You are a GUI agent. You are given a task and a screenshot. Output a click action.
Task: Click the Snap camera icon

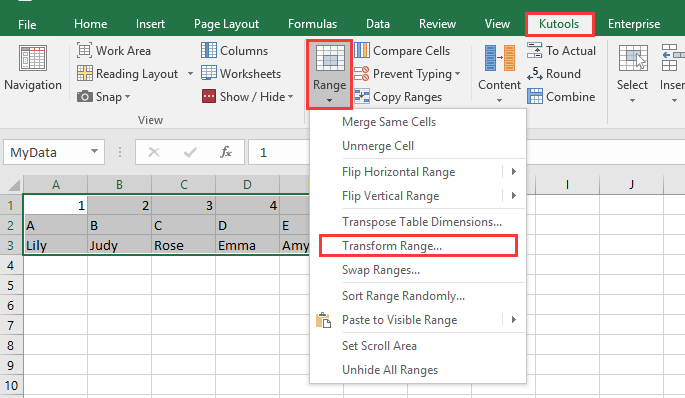(85, 97)
